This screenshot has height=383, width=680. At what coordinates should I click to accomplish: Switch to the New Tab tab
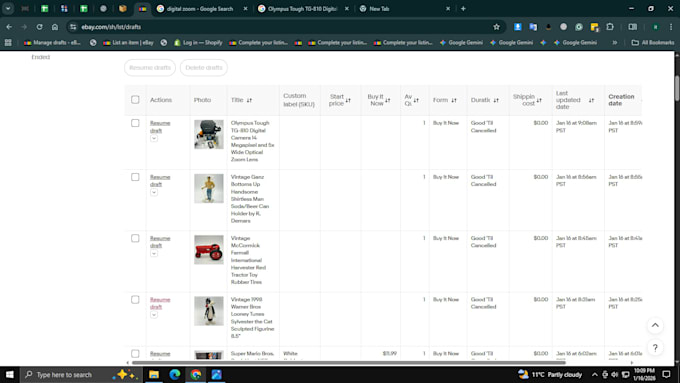404,9
